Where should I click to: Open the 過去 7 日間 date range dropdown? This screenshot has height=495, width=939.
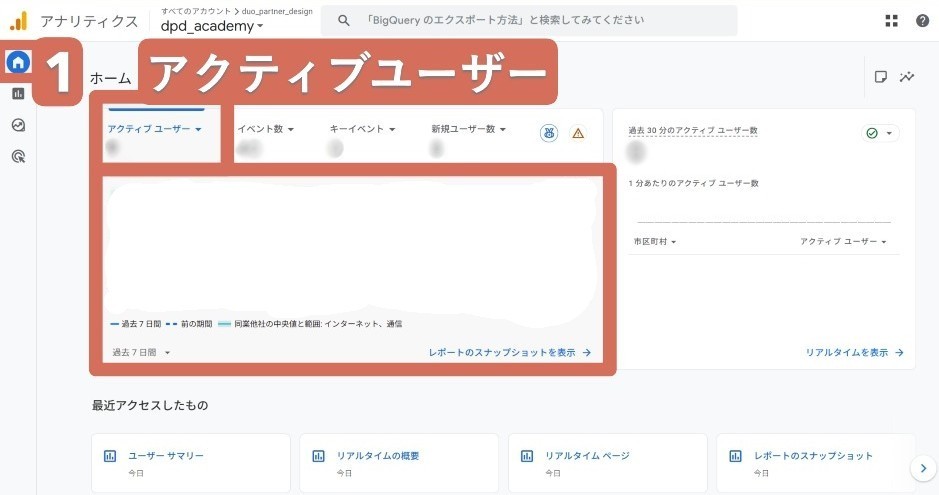coord(141,352)
